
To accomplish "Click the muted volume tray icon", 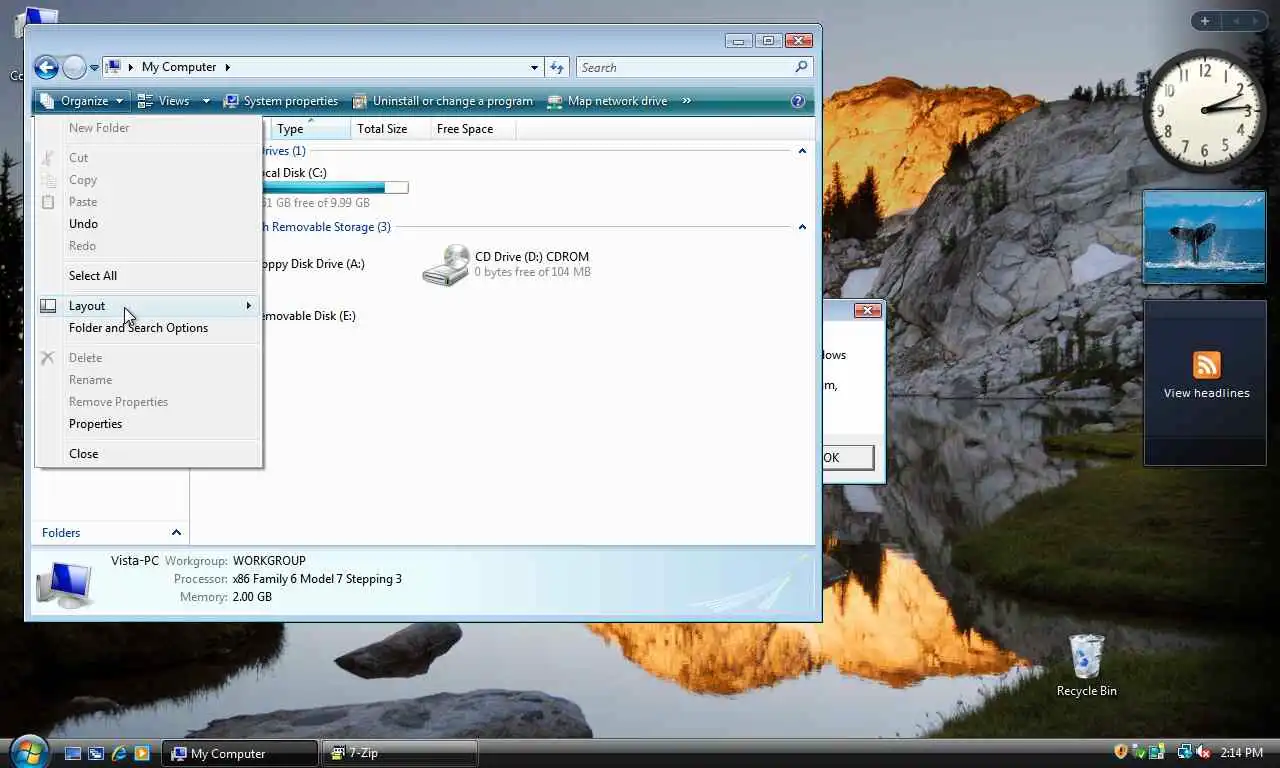I will pyautogui.click(x=1203, y=752).
